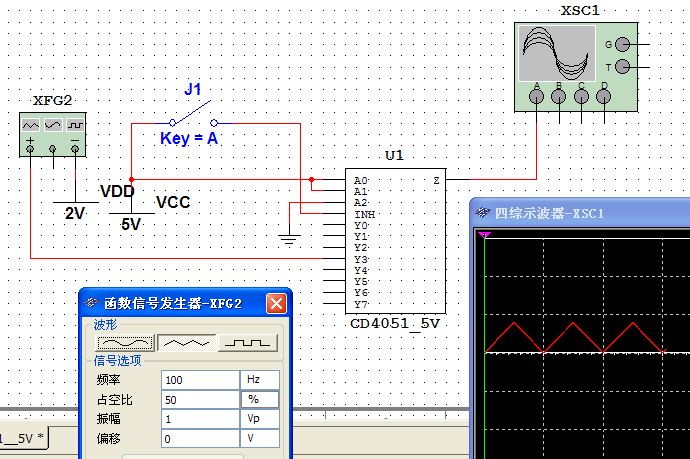Image resolution: width=690 pixels, height=459 pixels.
Task: Click the minus terminal of XFG2
Action: 75,149
